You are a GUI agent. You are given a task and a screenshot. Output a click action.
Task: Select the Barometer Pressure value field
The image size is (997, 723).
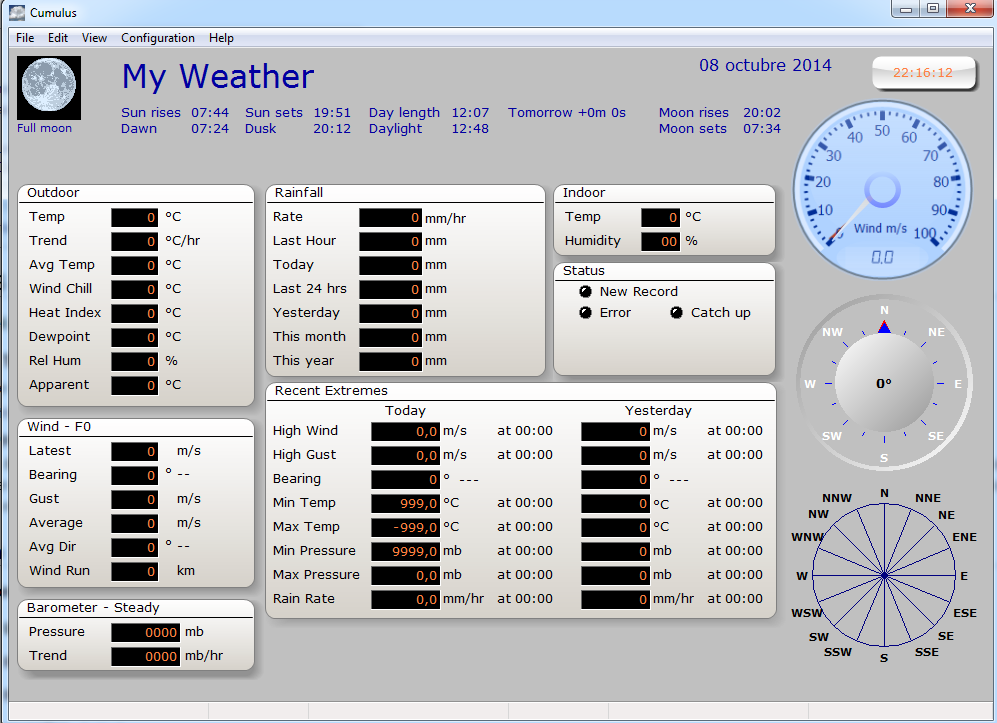pos(146,632)
